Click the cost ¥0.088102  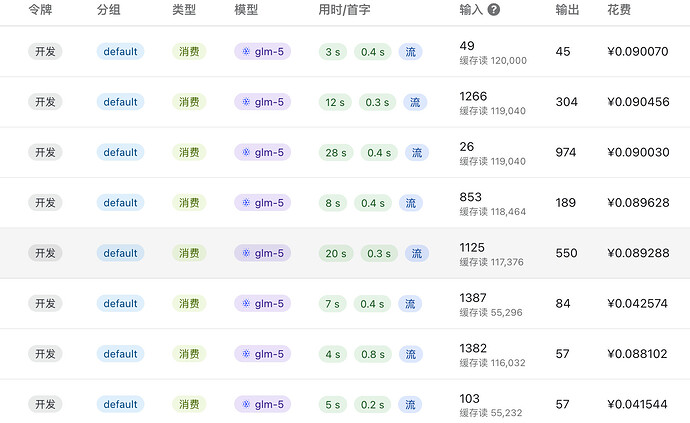tap(637, 354)
